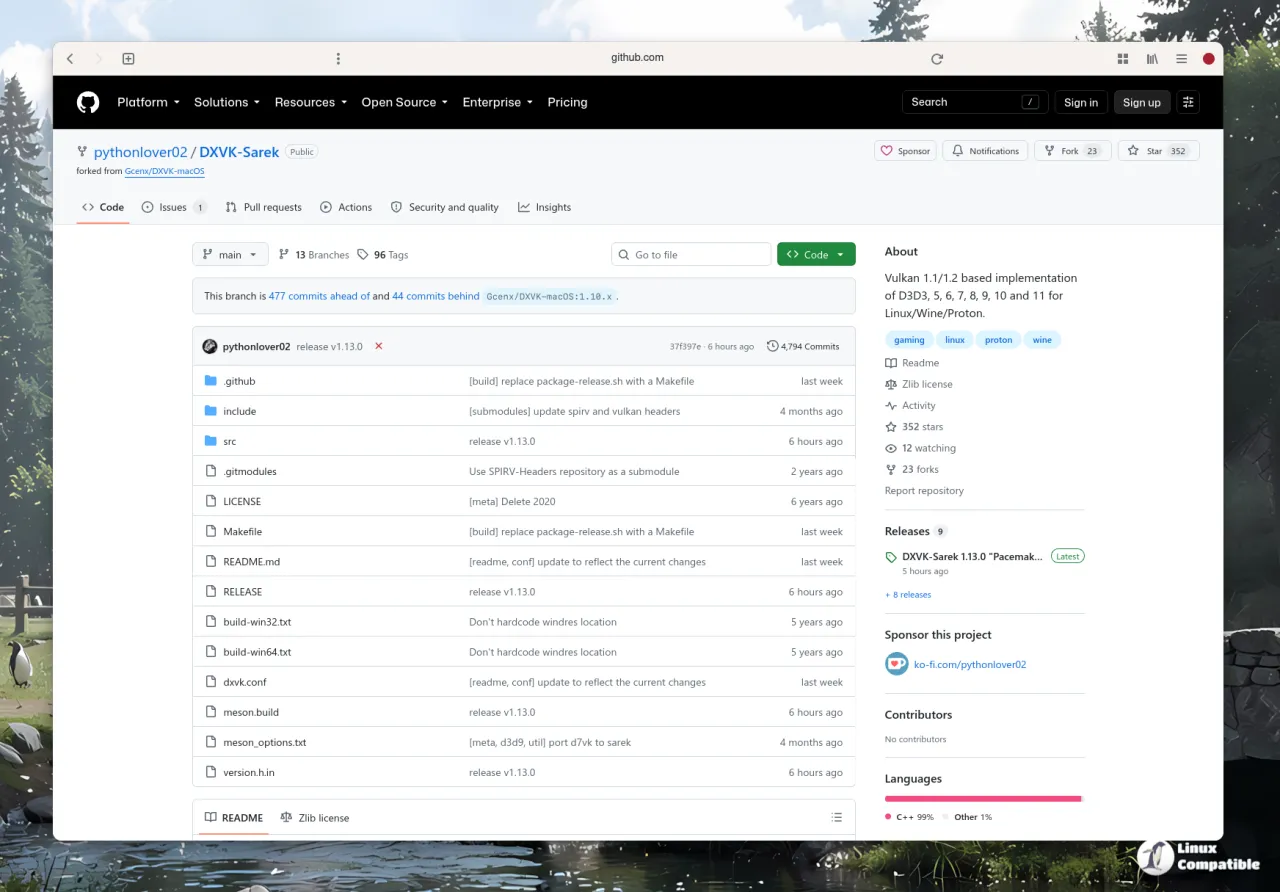Expand the Enterprise menu
1280x892 pixels.
(x=498, y=102)
